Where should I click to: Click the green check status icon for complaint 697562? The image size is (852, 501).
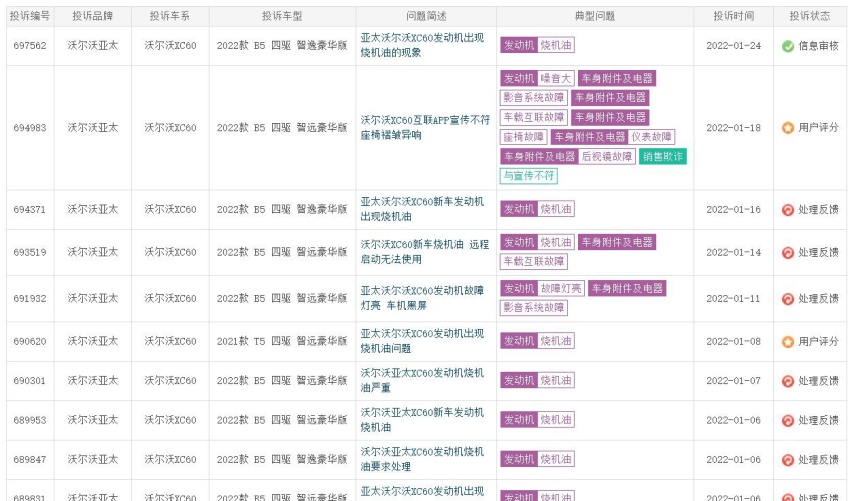point(787,46)
